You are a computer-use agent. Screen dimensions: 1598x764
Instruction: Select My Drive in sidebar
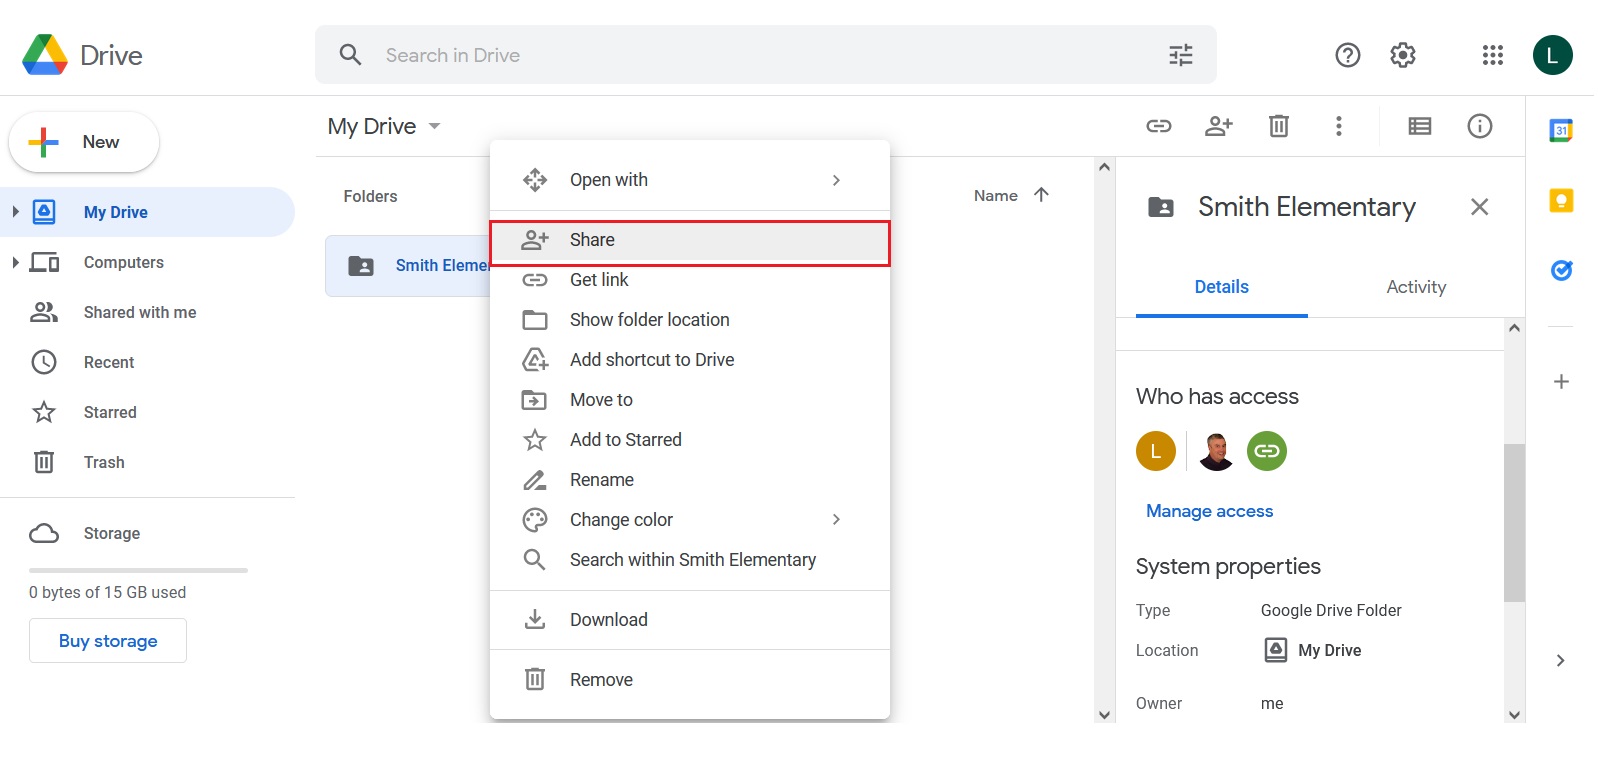click(x=148, y=212)
